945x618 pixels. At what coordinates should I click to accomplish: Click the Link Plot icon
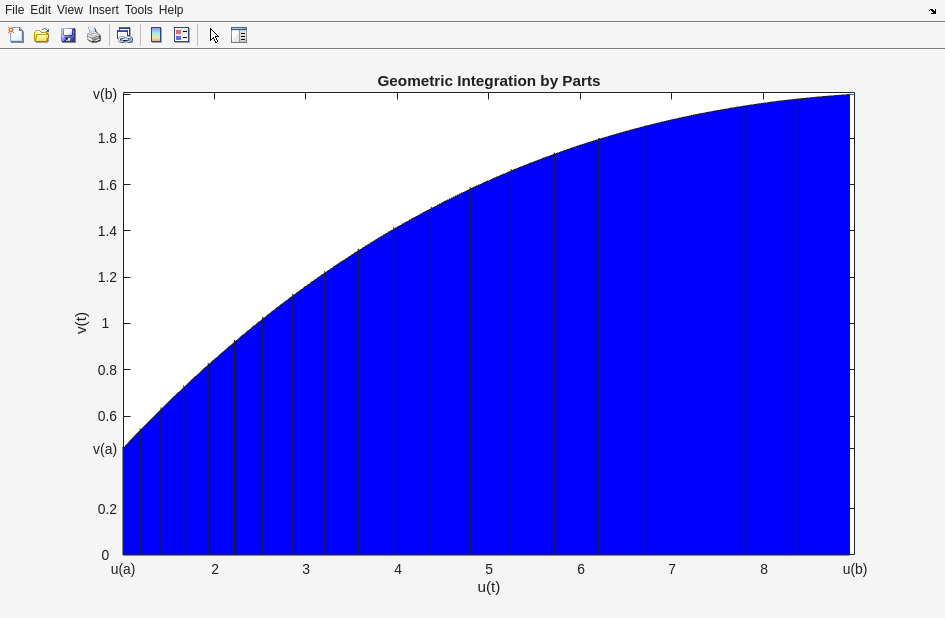(124, 35)
